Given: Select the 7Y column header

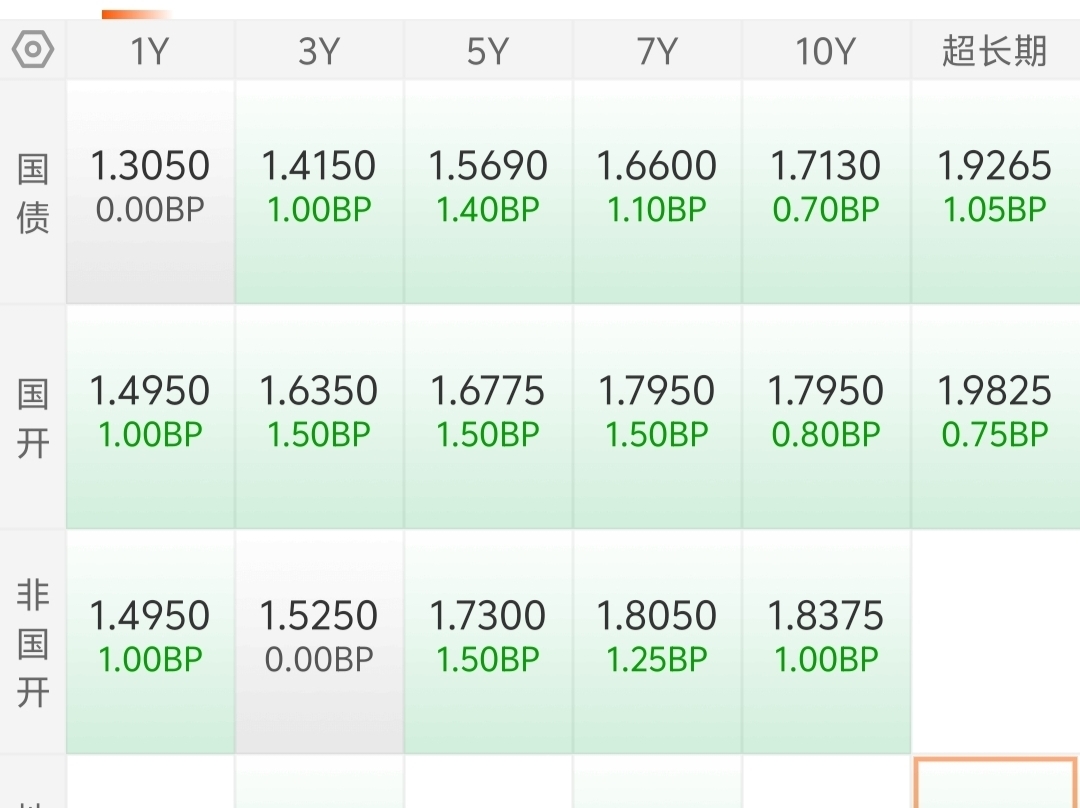Looking at the screenshot, I should point(657,50).
